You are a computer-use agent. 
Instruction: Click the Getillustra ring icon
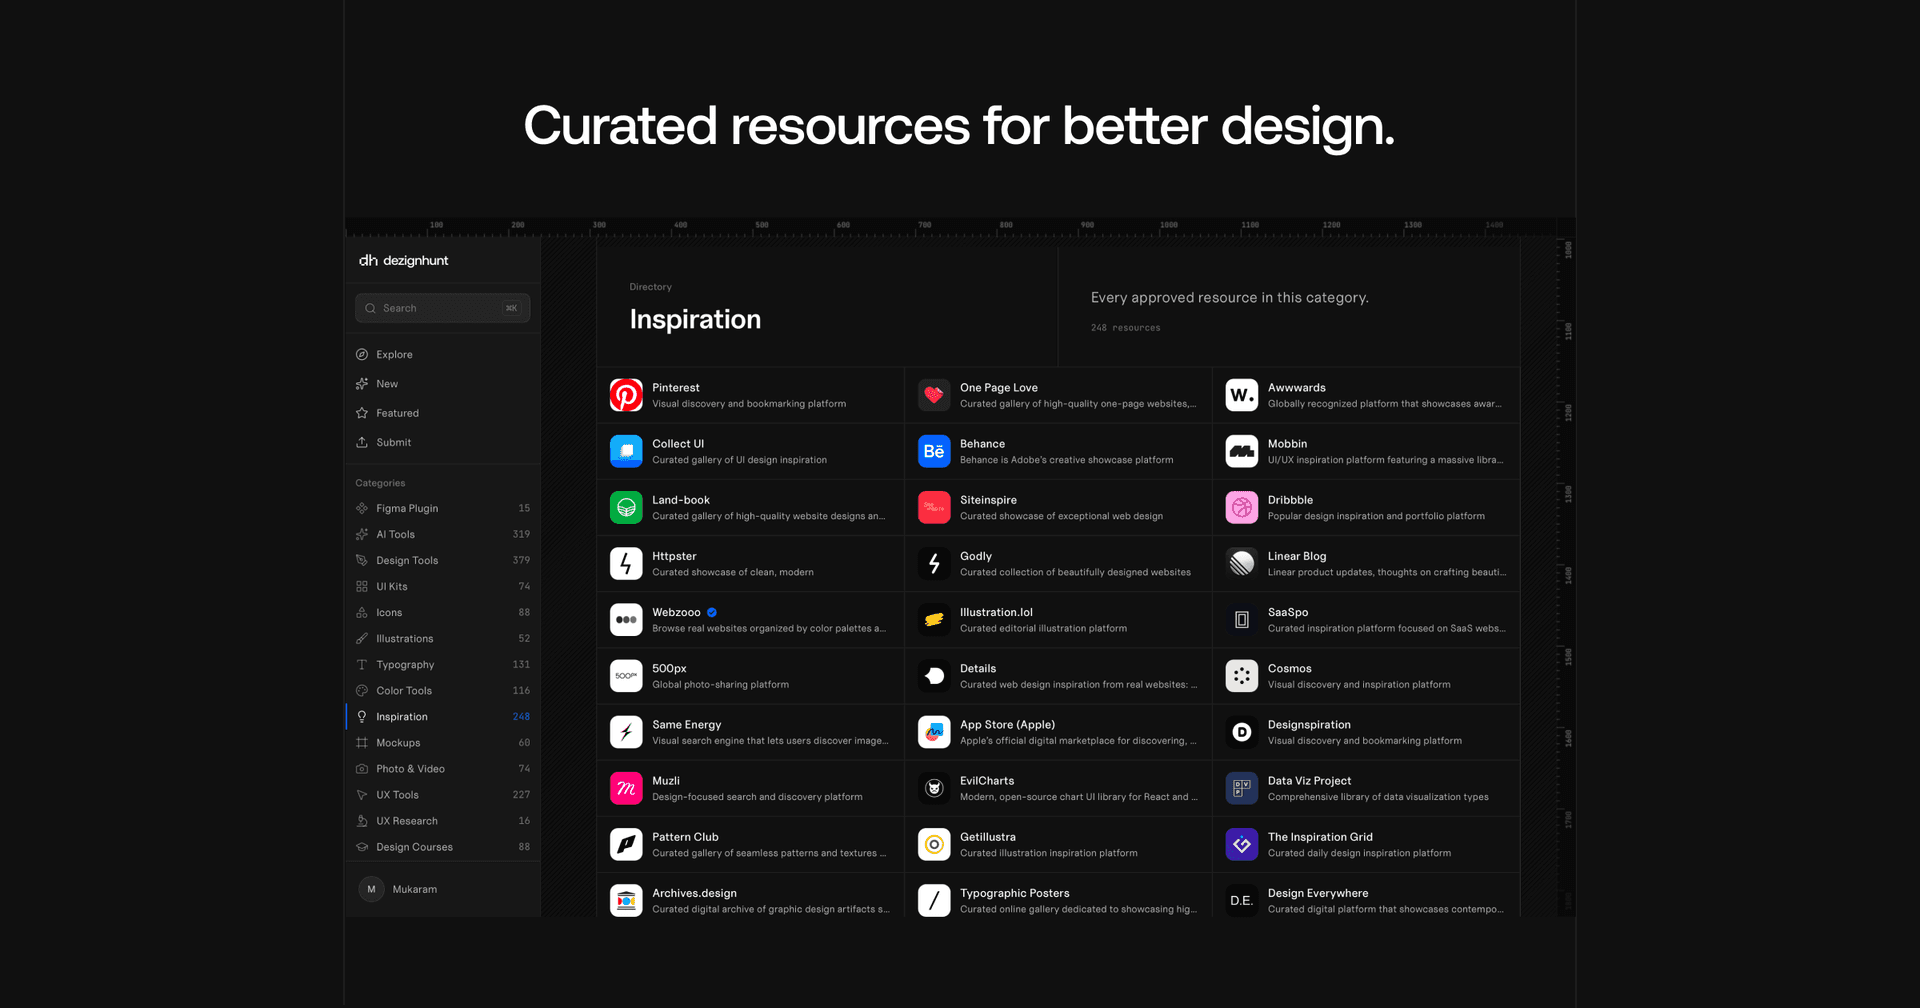coord(934,844)
